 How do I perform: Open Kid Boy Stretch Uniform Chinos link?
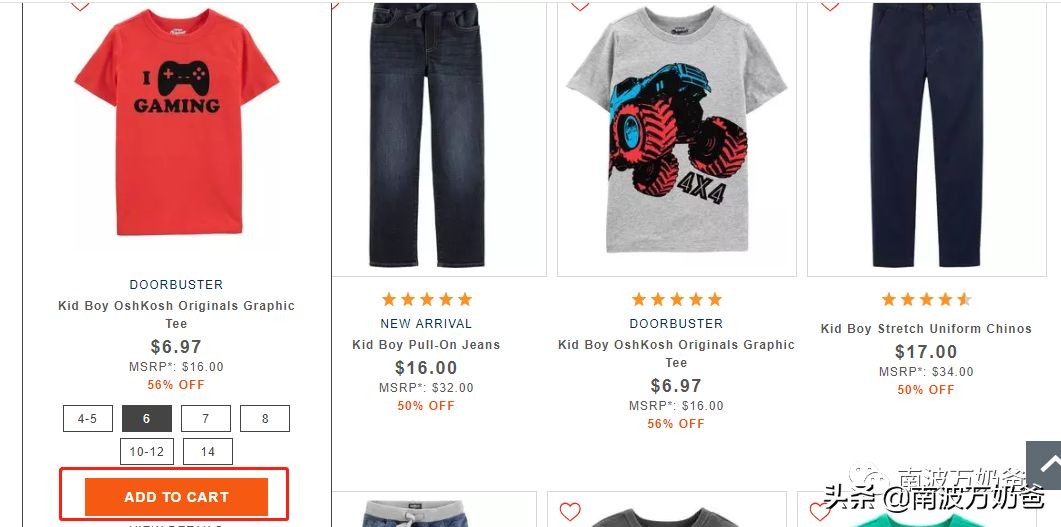[x=926, y=329]
